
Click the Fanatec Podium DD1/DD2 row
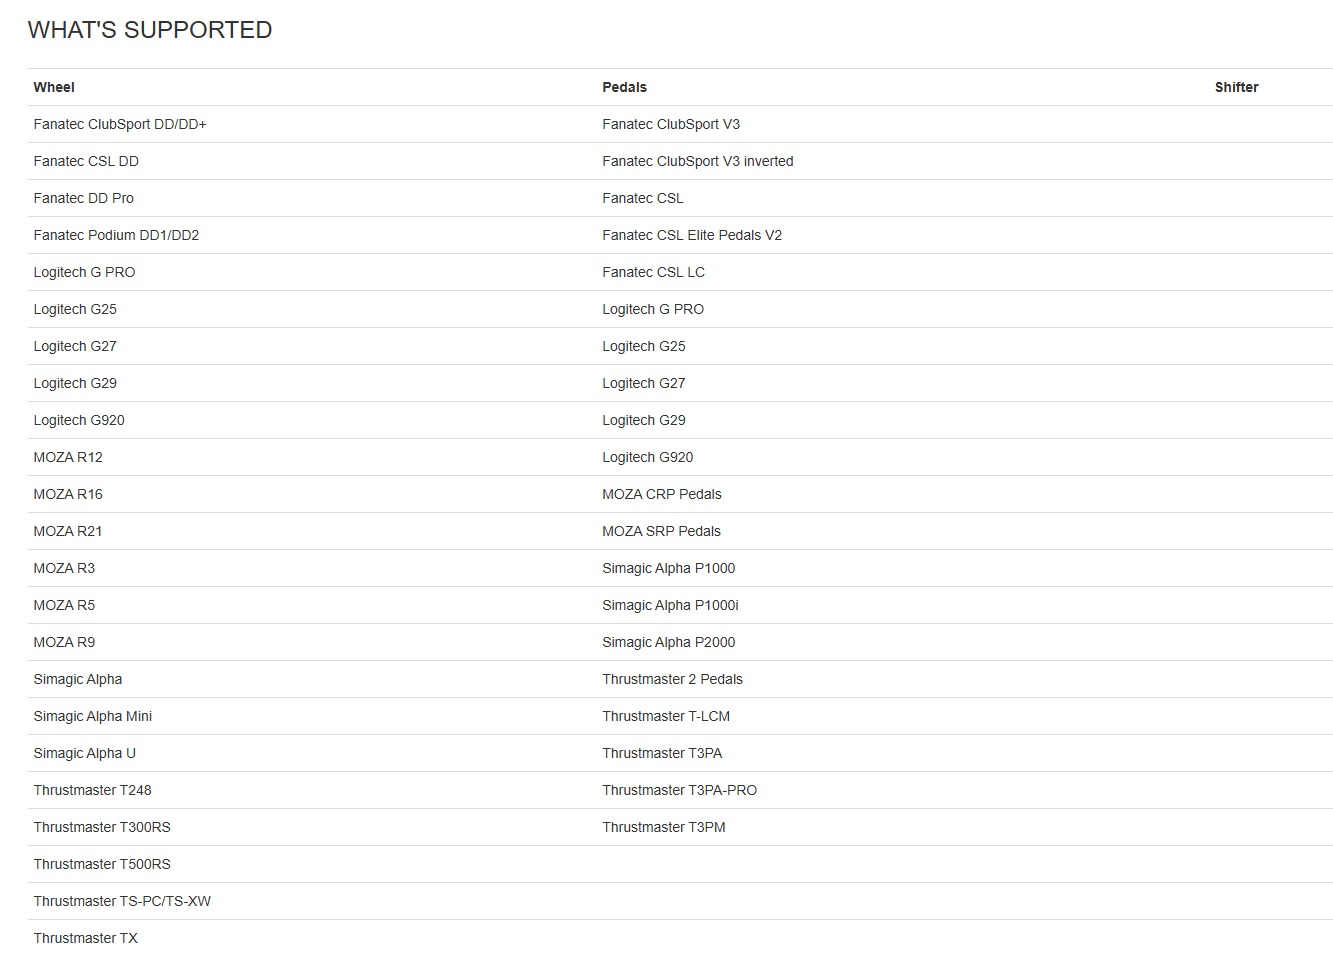click(116, 235)
